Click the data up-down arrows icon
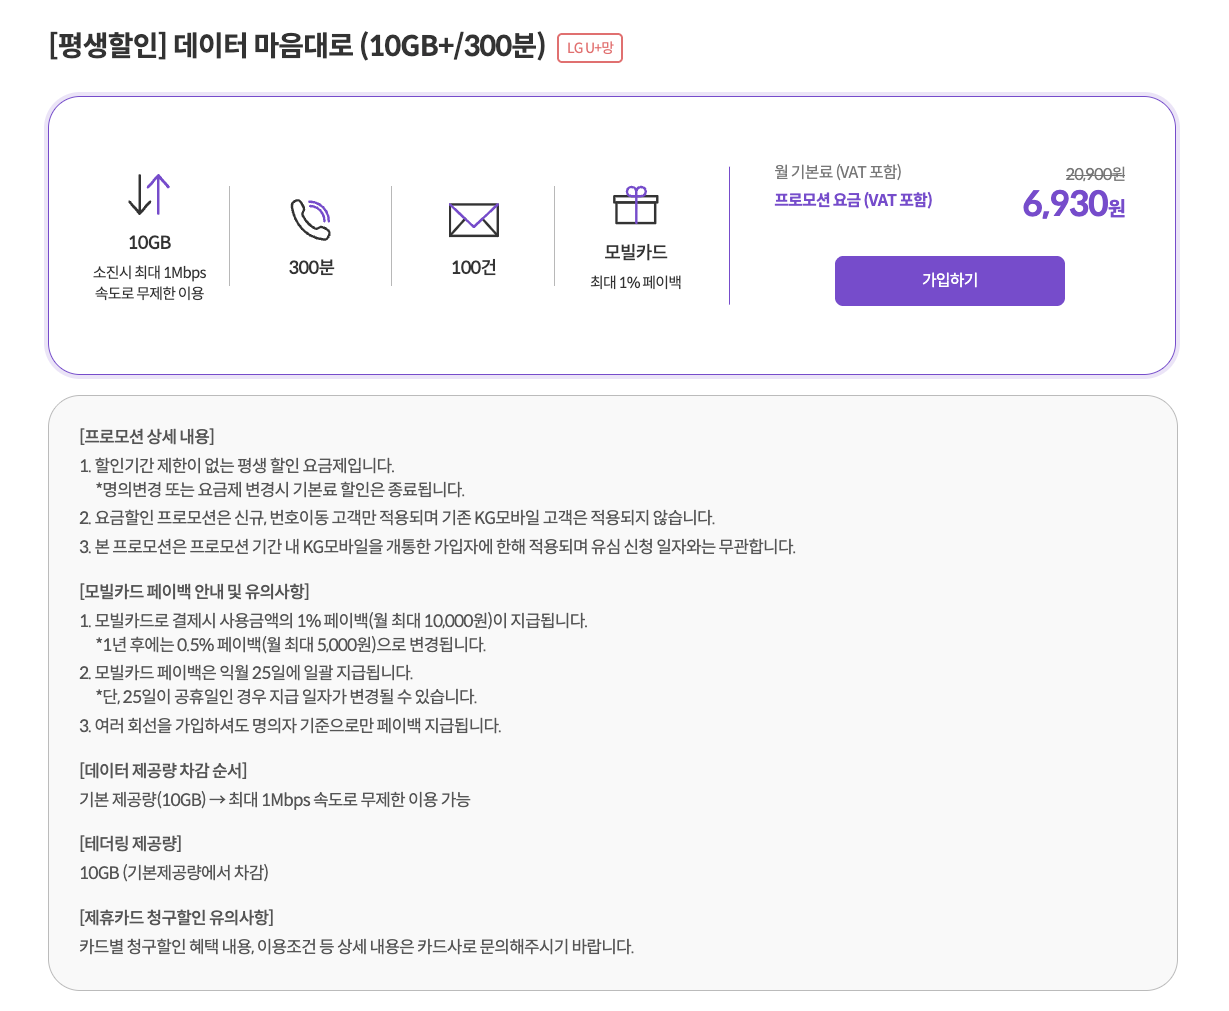 click(x=149, y=195)
